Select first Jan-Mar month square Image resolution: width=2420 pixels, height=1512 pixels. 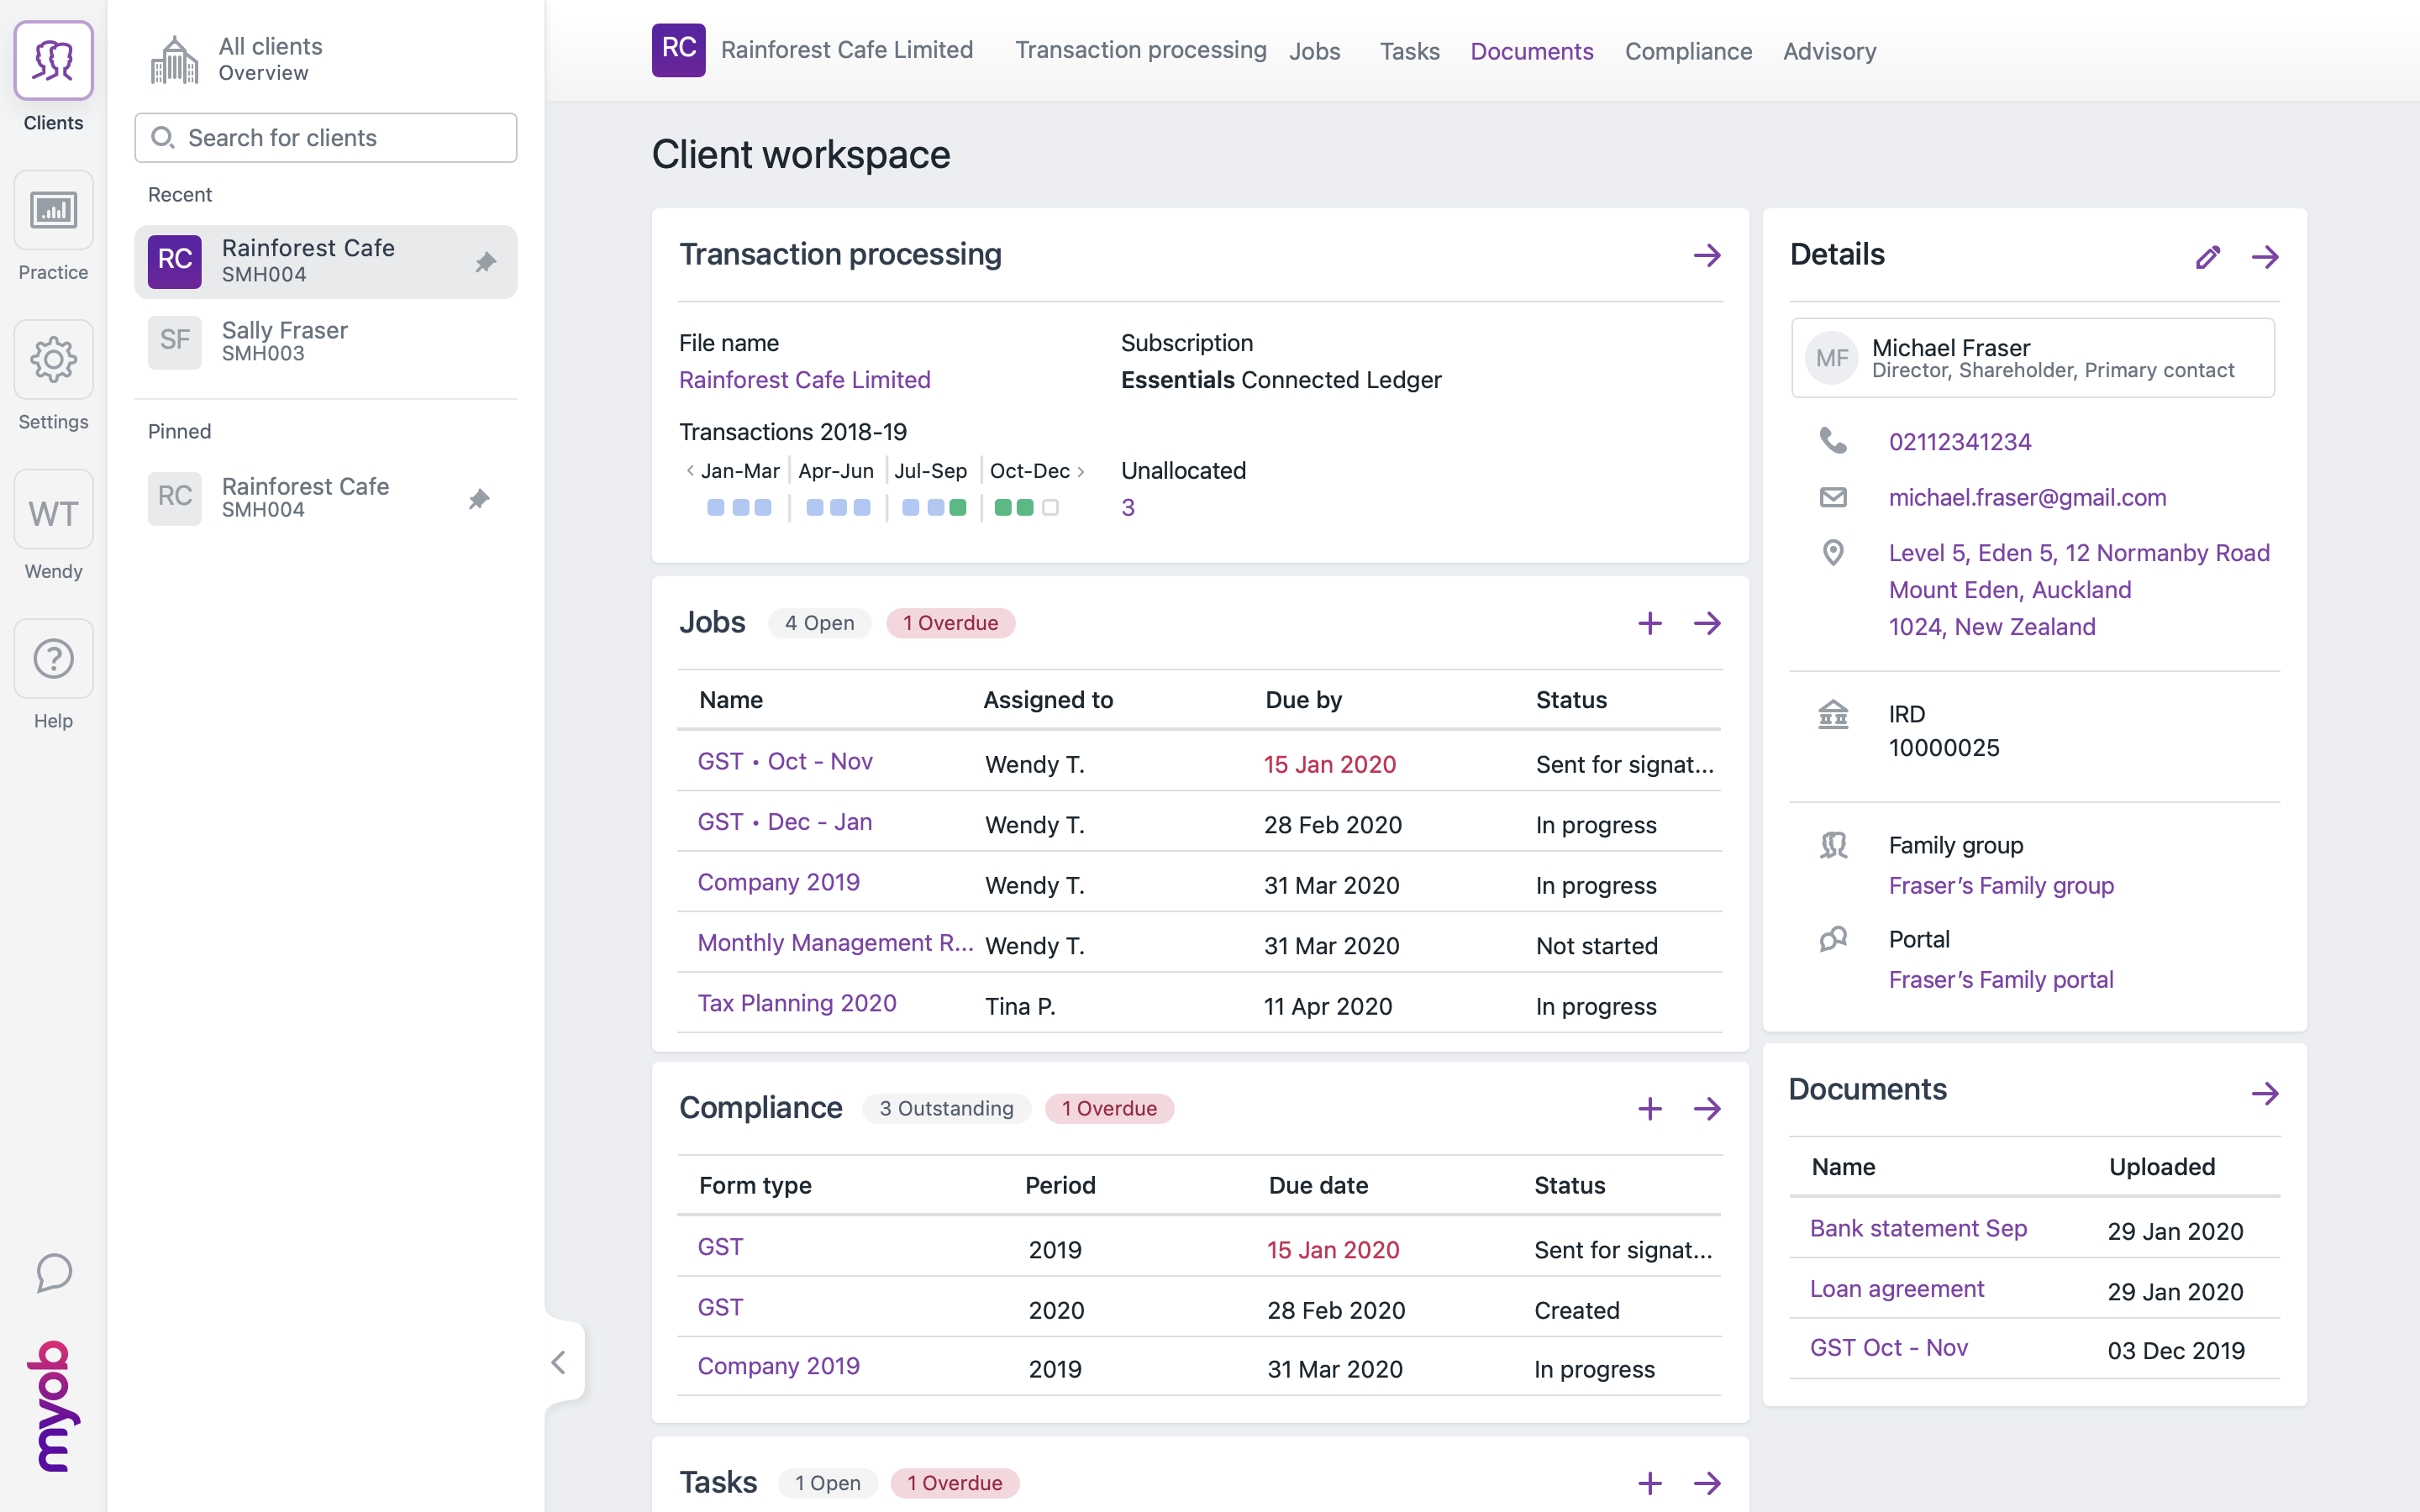pos(716,508)
